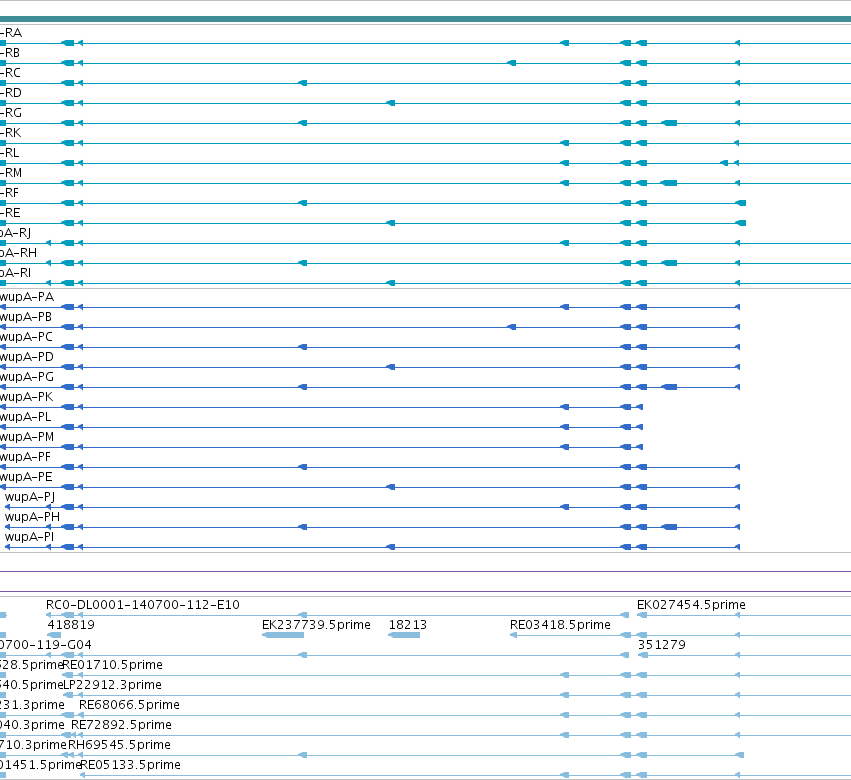Screen dimensions: 851x780
Task: Click the -RL transcript label
Action: 10,153
